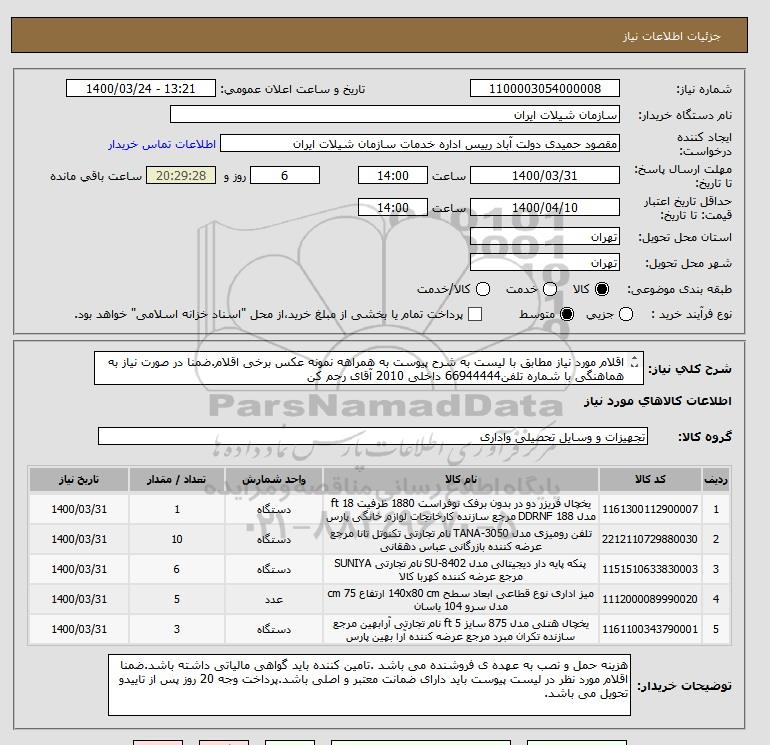Click the واحد شمارش column header

point(274,479)
